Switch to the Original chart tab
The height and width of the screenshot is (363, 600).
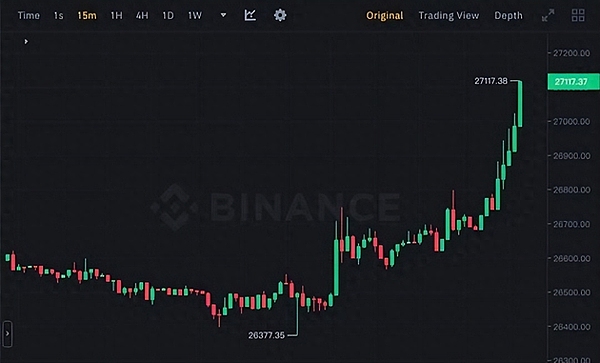point(385,16)
